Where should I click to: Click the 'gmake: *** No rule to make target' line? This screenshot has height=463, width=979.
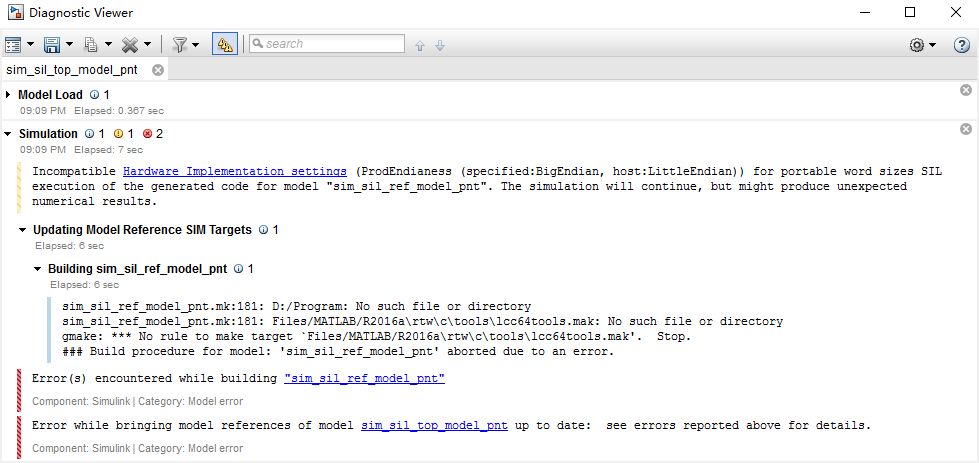point(377,336)
